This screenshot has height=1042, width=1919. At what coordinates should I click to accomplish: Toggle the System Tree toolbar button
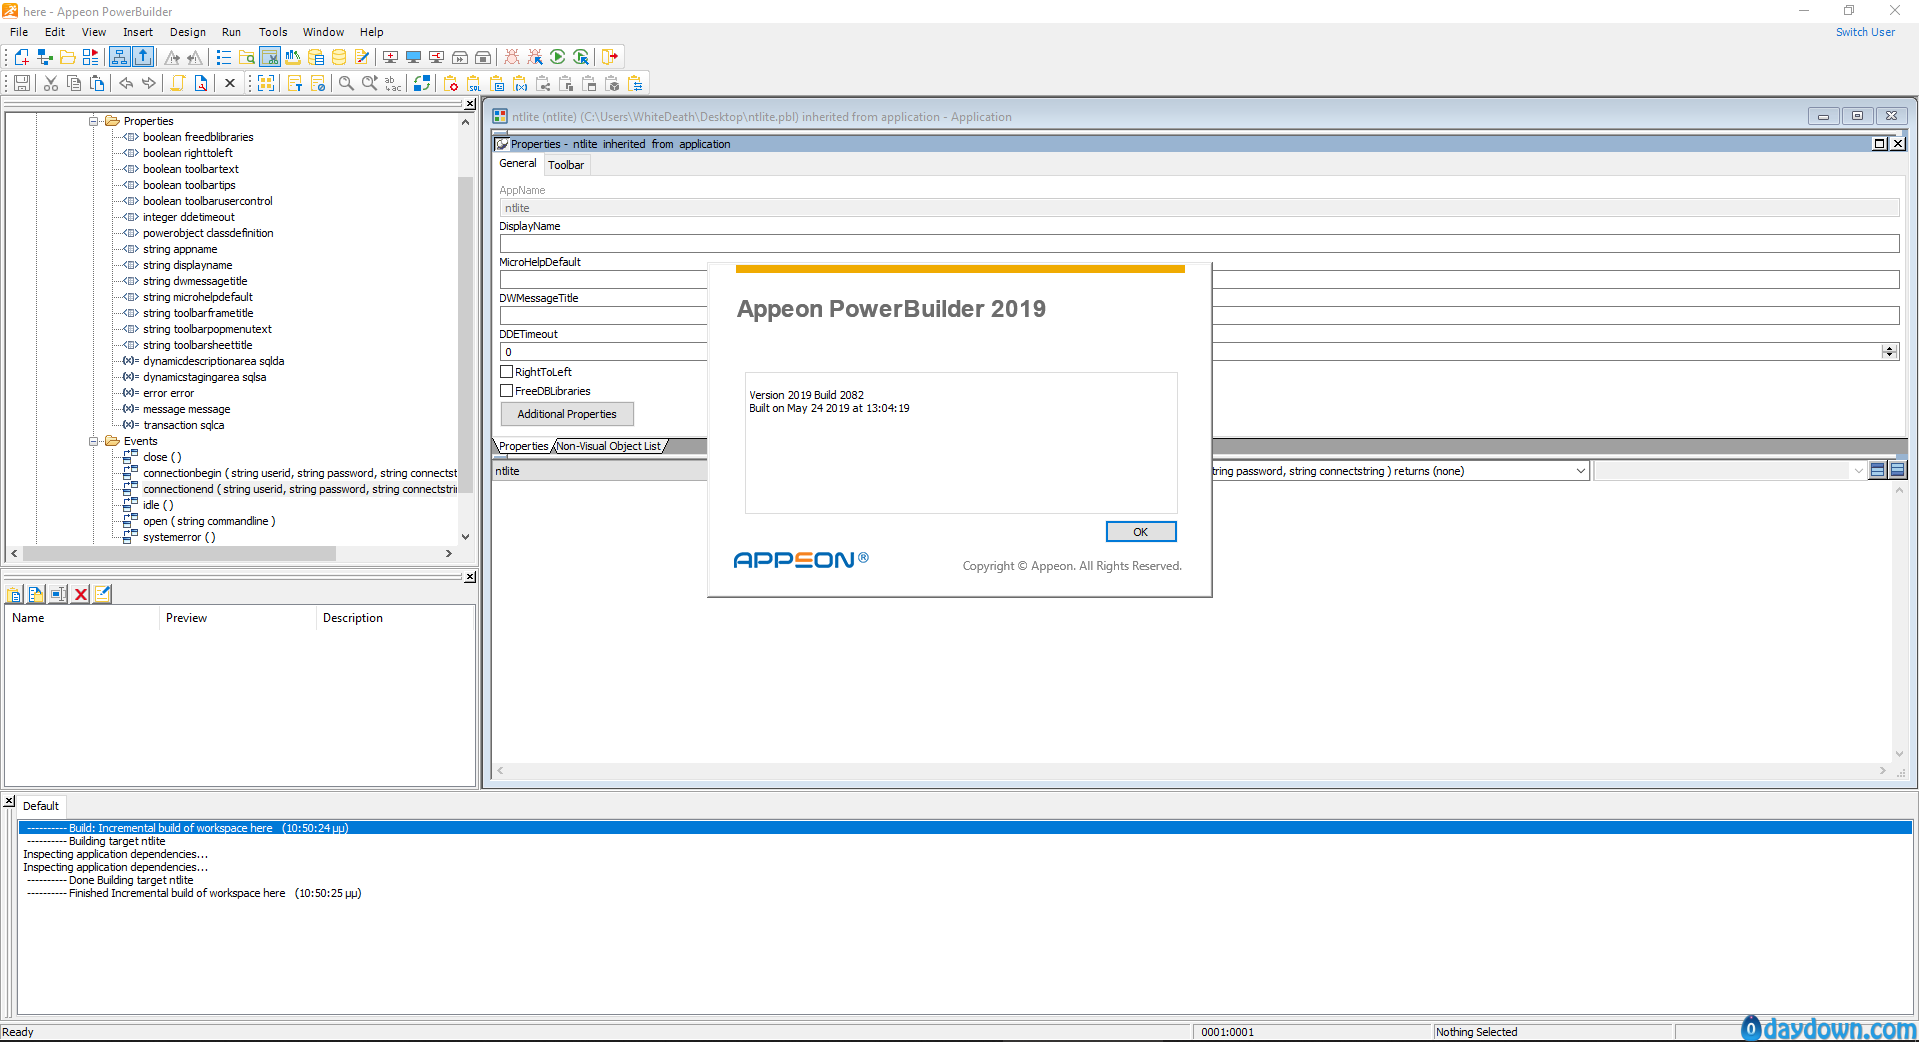120,57
